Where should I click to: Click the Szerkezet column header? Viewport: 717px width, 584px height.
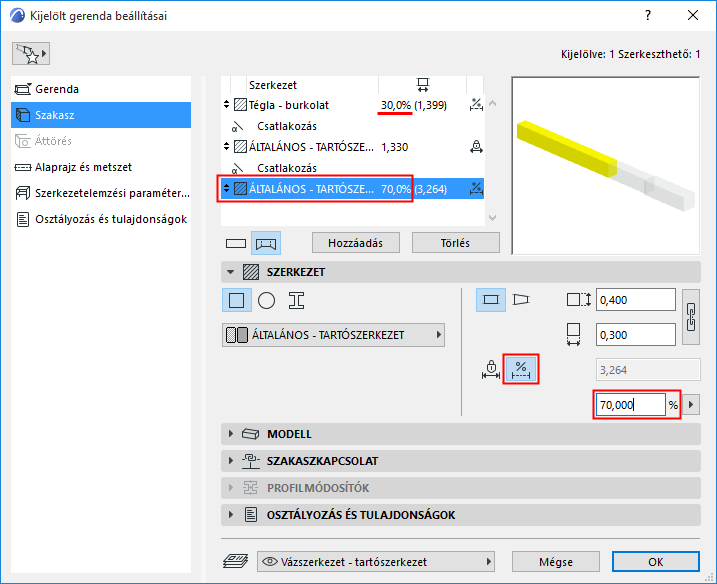tap(273, 85)
